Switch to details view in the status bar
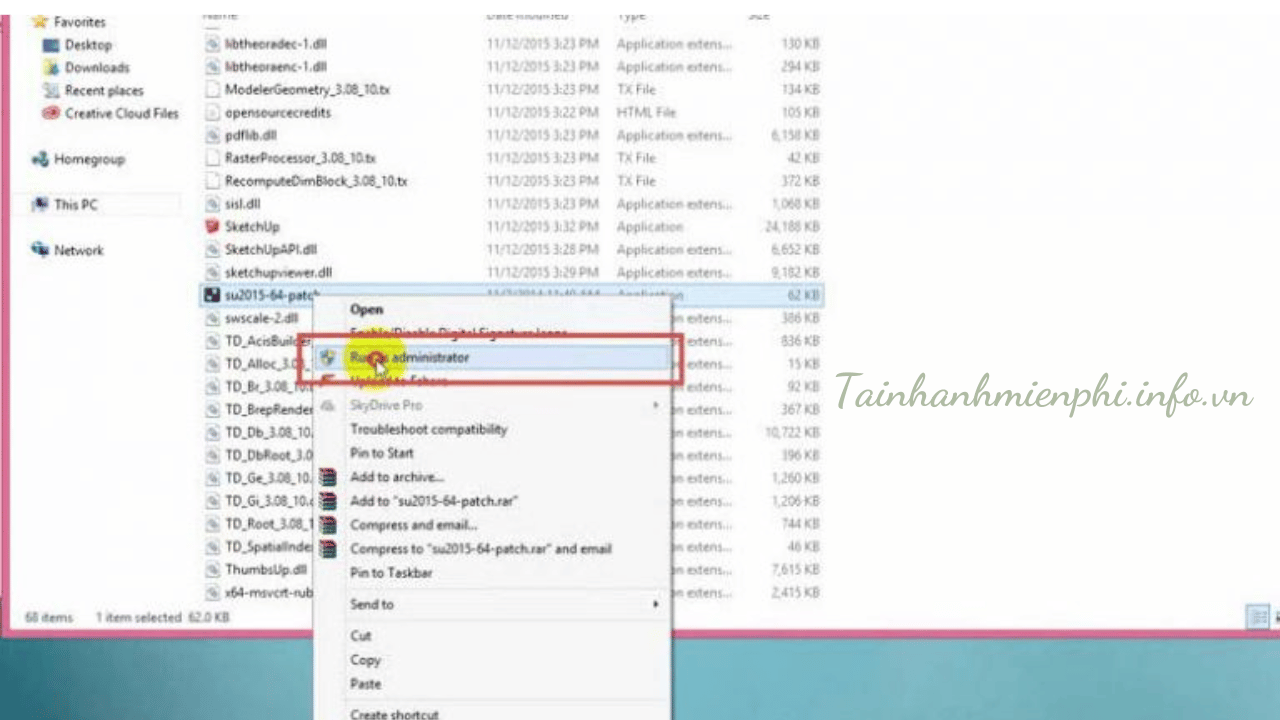This screenshot has width=1280, height=720. [x=1257, y=617]
